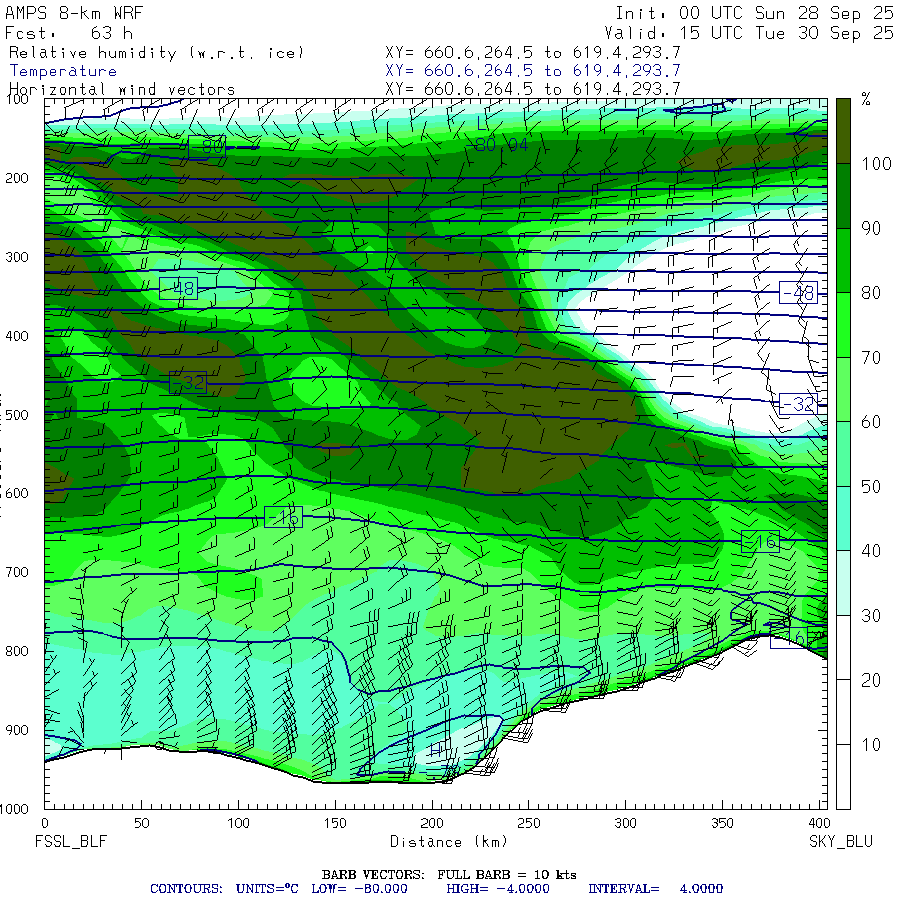Click the boxed '-80' temperature contour label
900x900 pixels.
click(207, 147)
